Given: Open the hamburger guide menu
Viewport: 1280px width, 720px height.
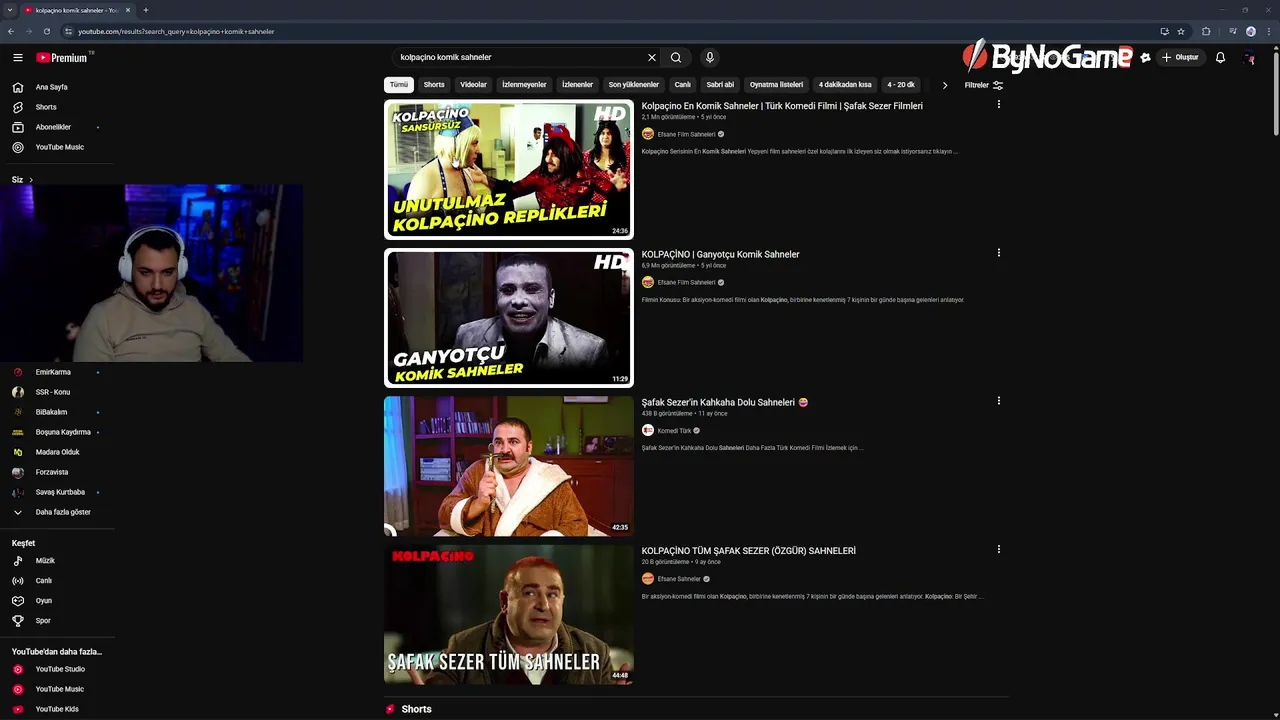Looking at the screenshot, I should [x=17, y=58].
